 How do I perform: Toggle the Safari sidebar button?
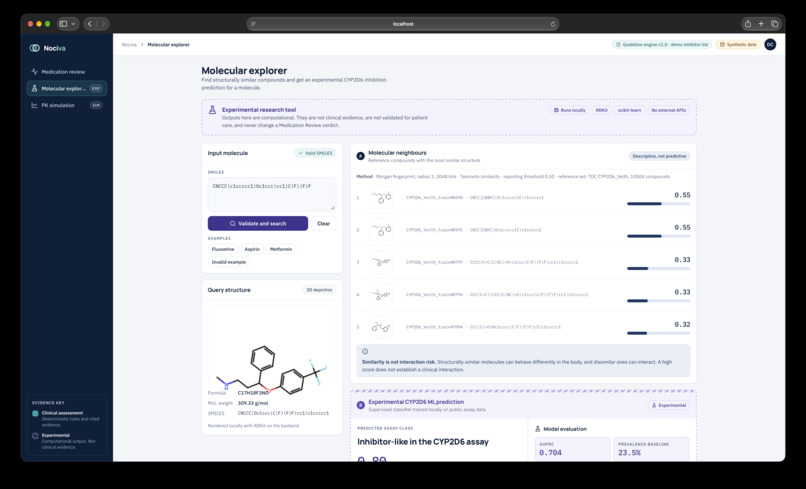(x=63, y=24)
